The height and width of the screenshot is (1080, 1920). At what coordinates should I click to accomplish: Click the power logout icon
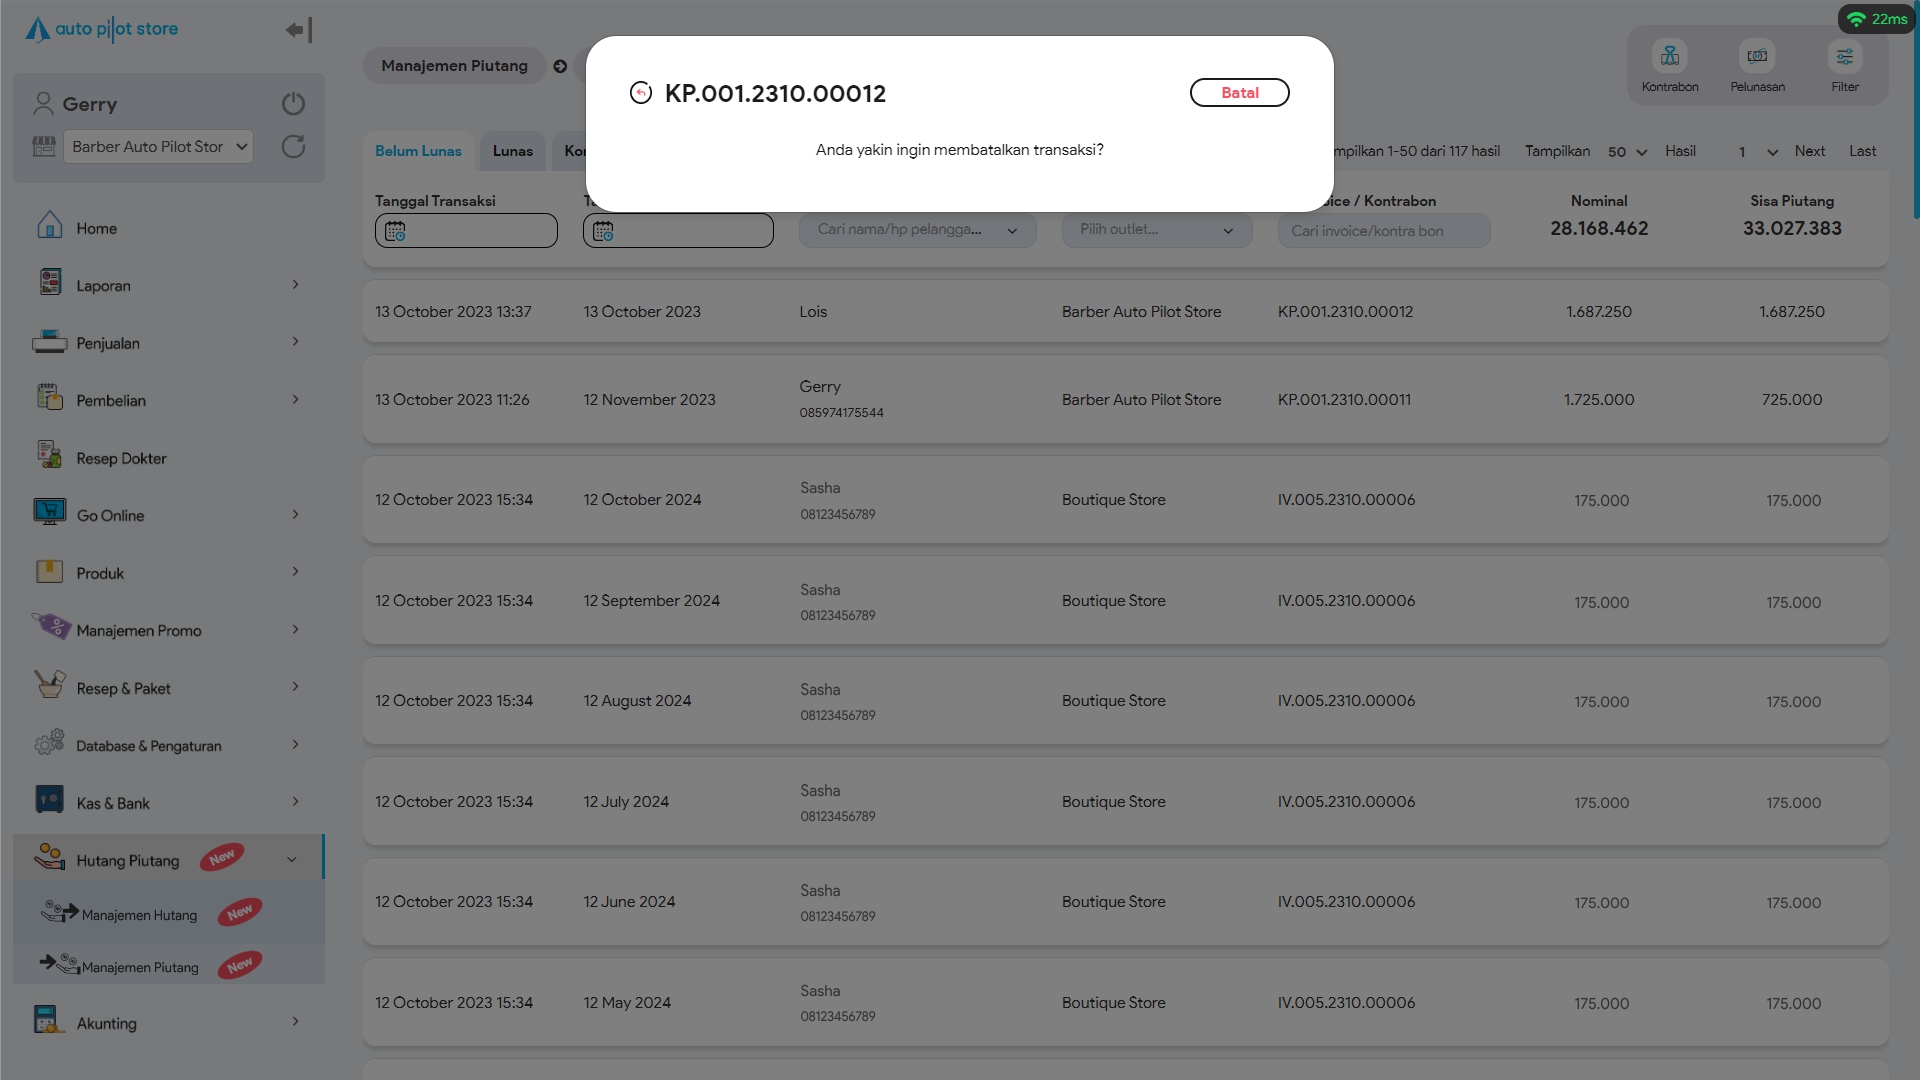click(x=293, y=104)
